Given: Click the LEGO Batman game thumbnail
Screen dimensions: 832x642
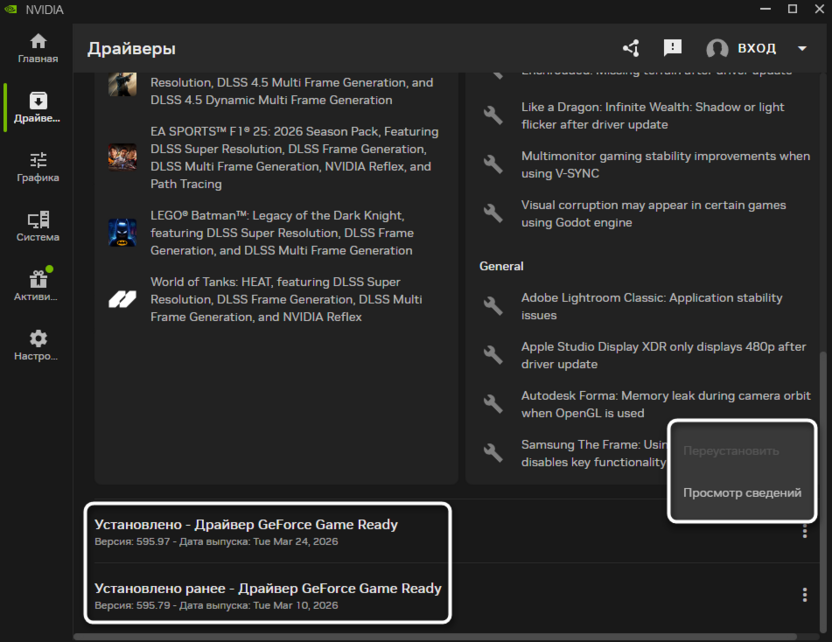Looking at the screenshot, I should pos(123,232).
